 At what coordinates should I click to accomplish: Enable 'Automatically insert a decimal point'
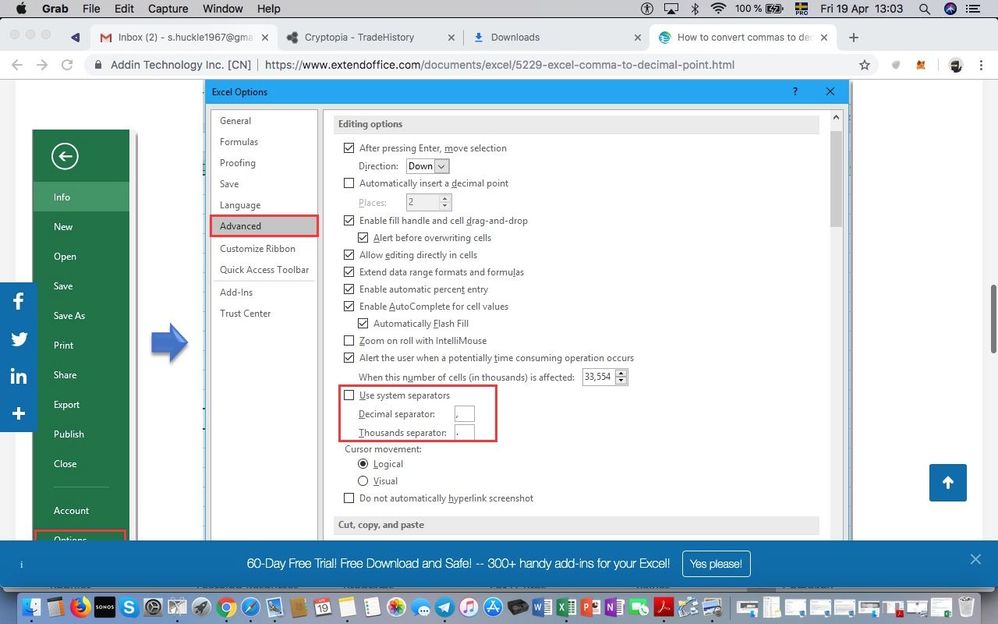point(349,183)
